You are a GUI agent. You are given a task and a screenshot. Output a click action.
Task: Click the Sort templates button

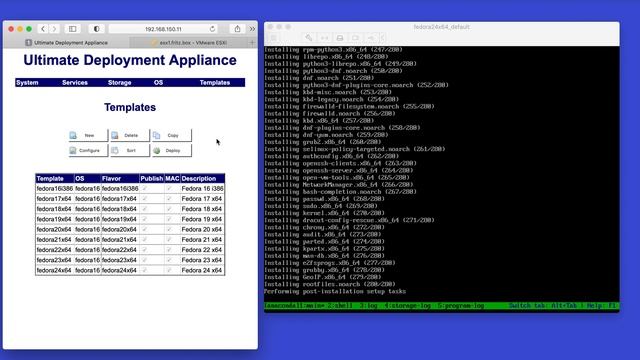click(x=130, y=150)
